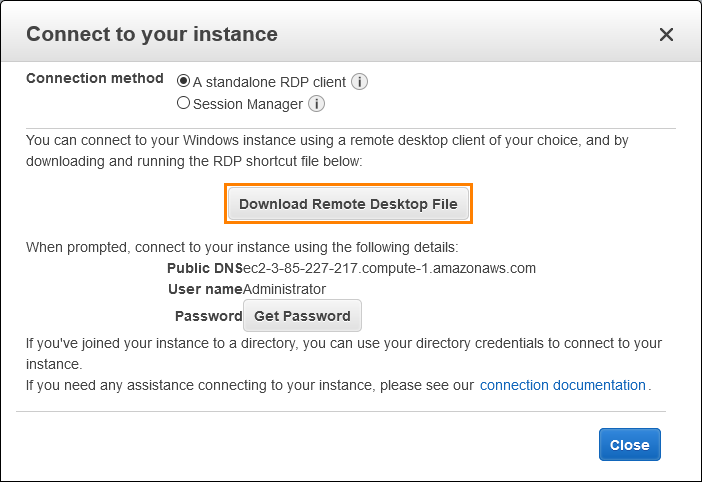Open the connection documentation link
The height and width of the screenshot is (482, 702).
(x=563, y=385)
